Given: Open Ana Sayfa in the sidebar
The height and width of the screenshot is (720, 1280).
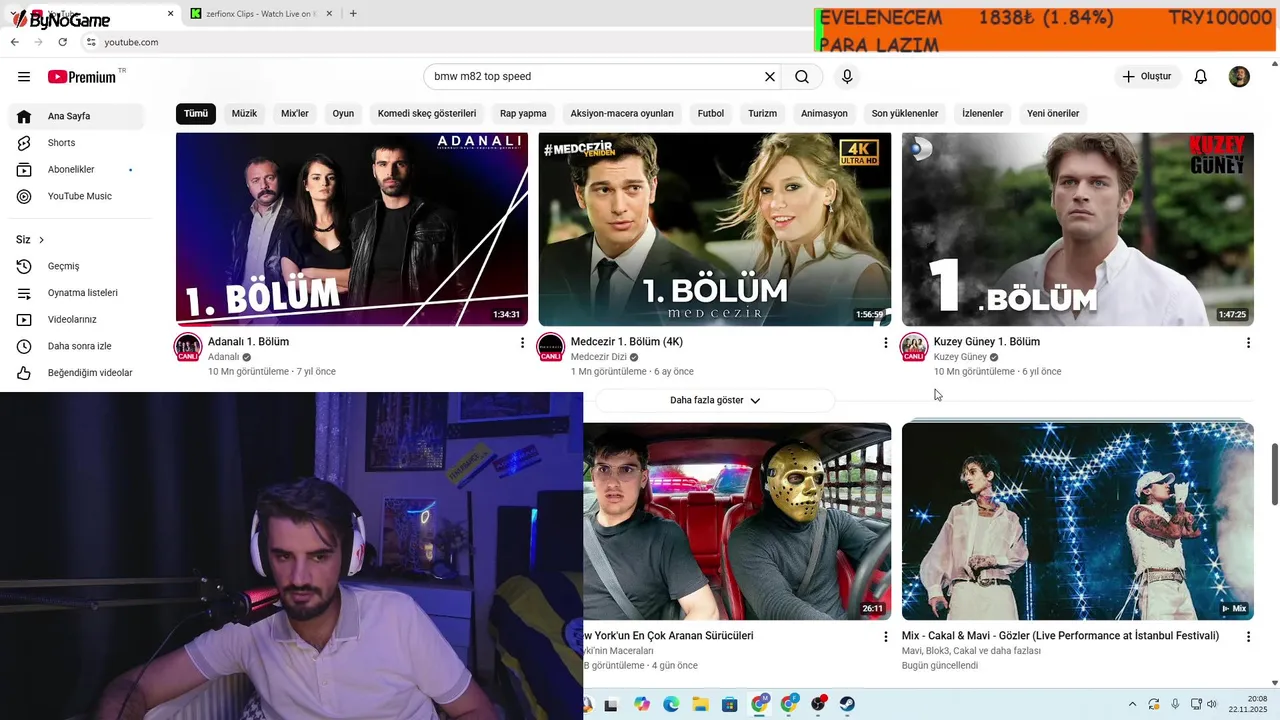Looking at the screenshot, I should [x=76, y=116].
